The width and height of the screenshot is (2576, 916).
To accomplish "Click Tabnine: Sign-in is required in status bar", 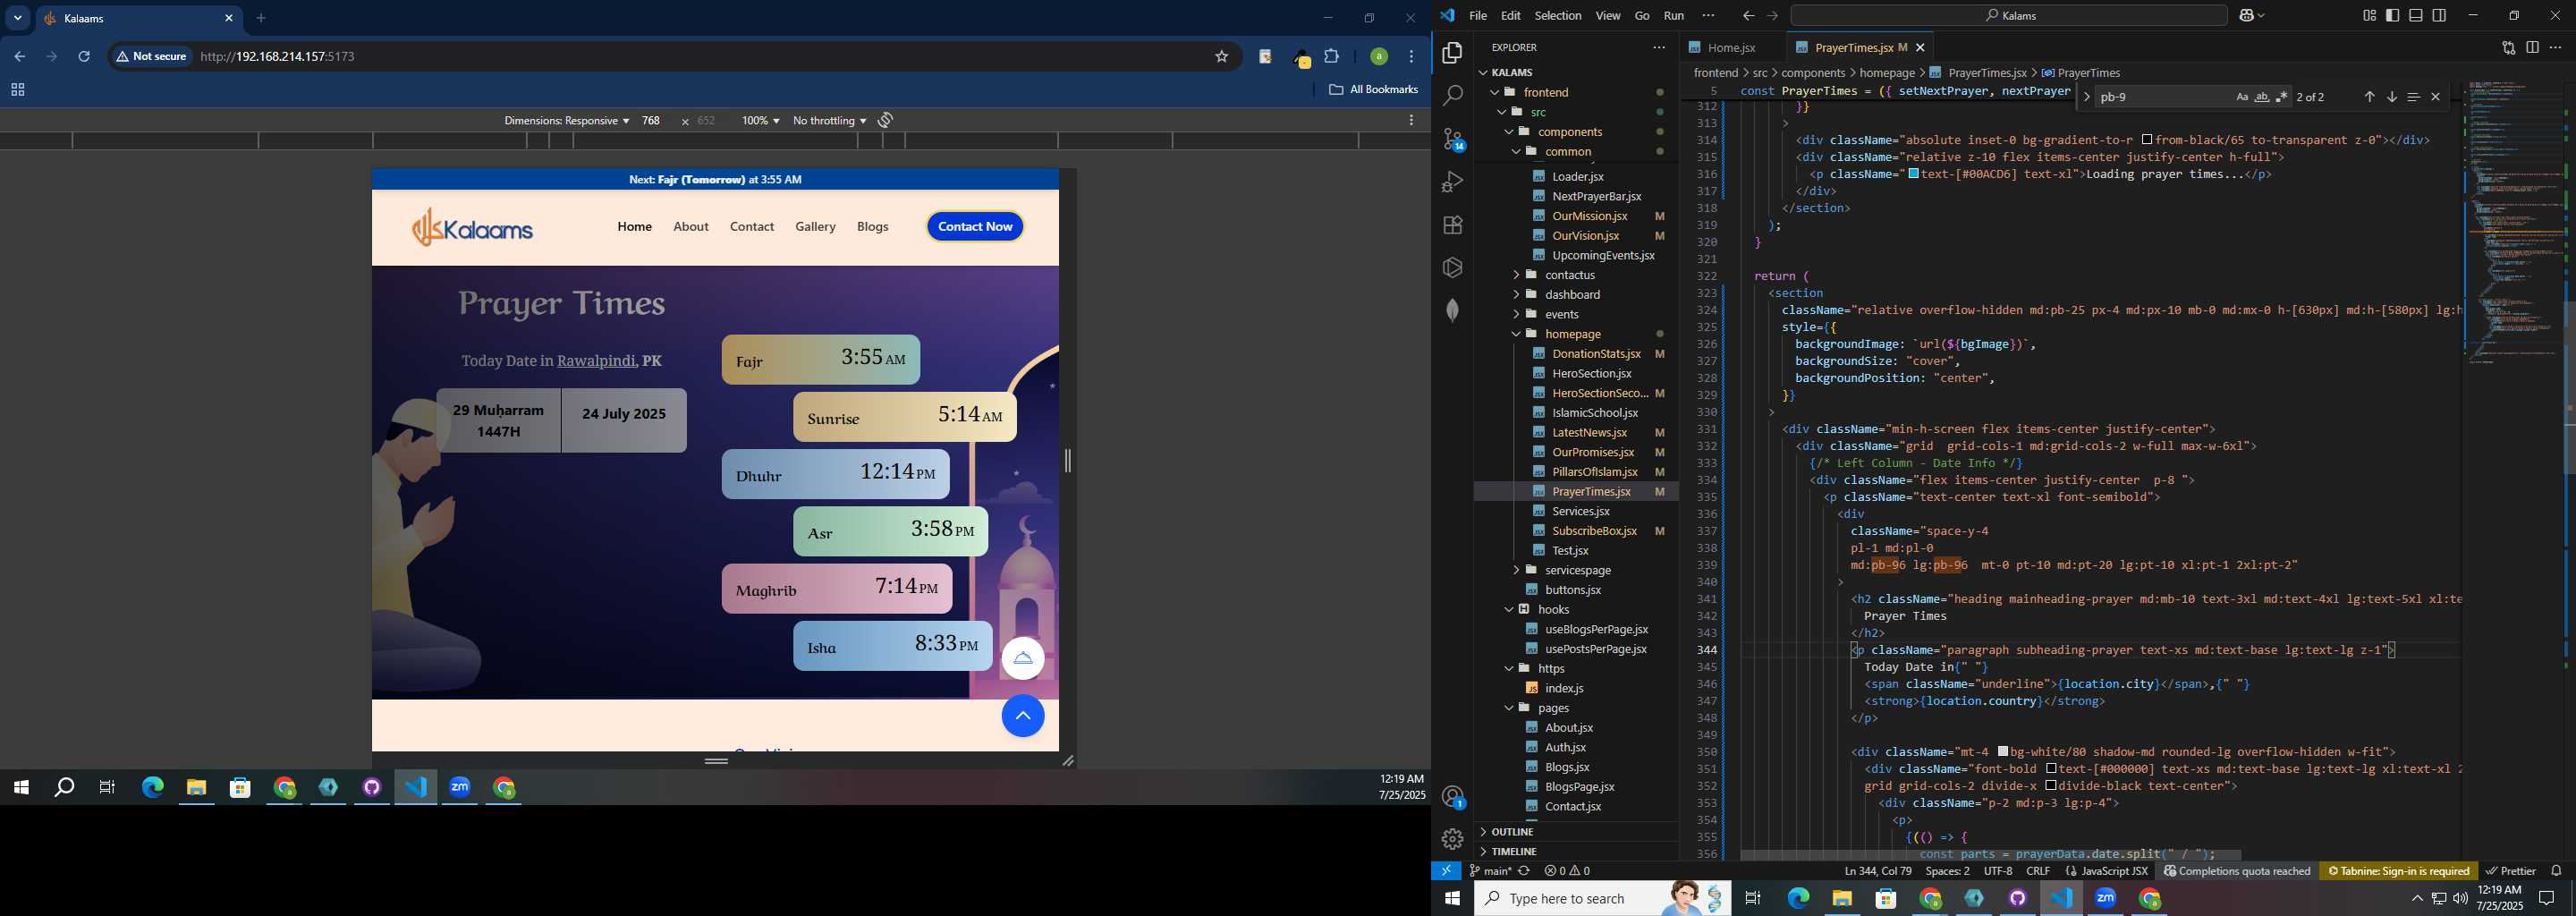I will tap(2399, 871).
